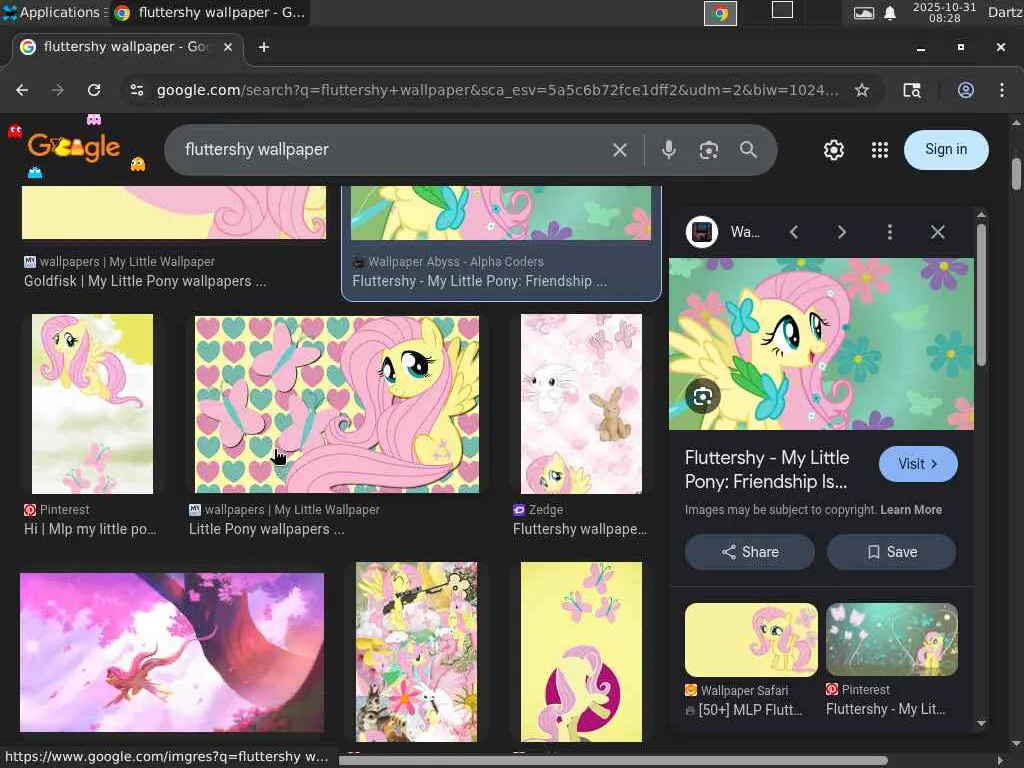Screen dimensions: 1024x768
Task: Click 'Hi | Mlp my little po...' caption
Action: [x=90, y=529]
